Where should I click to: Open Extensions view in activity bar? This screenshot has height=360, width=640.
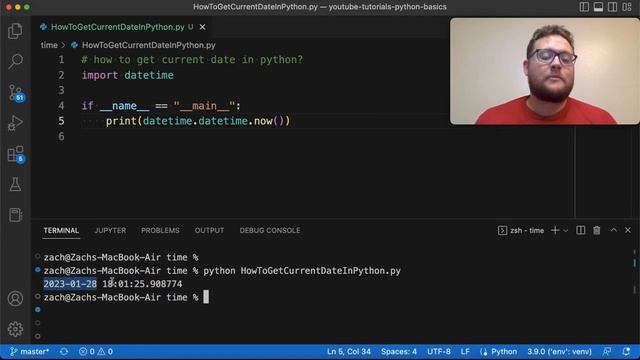pyautogui.click(x=16, y=154)
